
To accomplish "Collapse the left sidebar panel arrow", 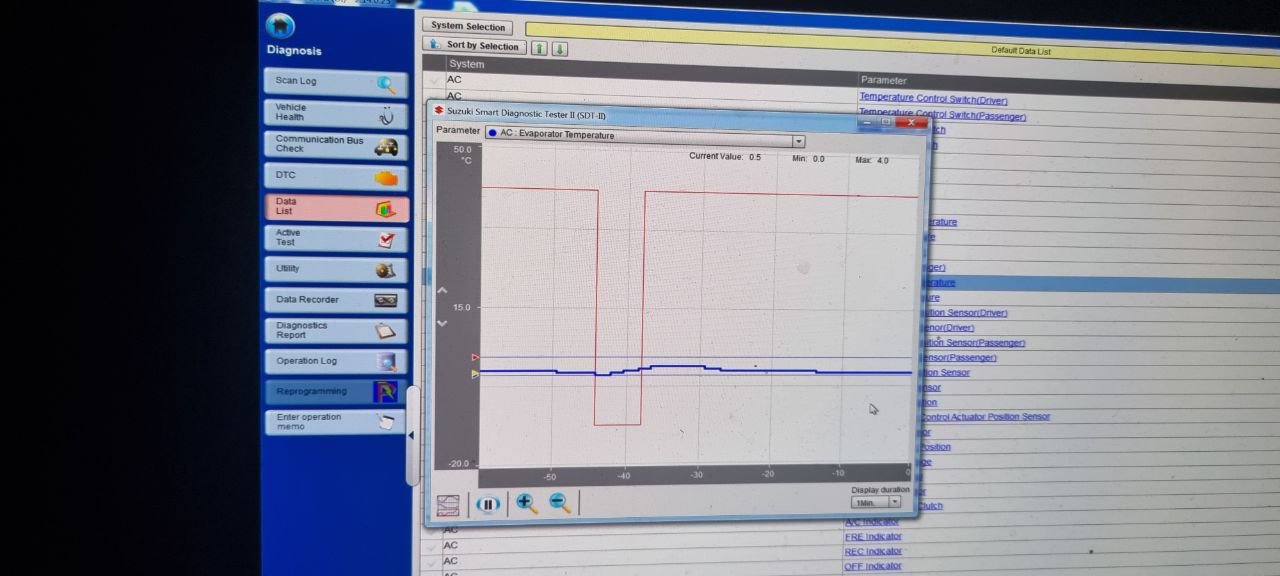I will coord(411,435).
